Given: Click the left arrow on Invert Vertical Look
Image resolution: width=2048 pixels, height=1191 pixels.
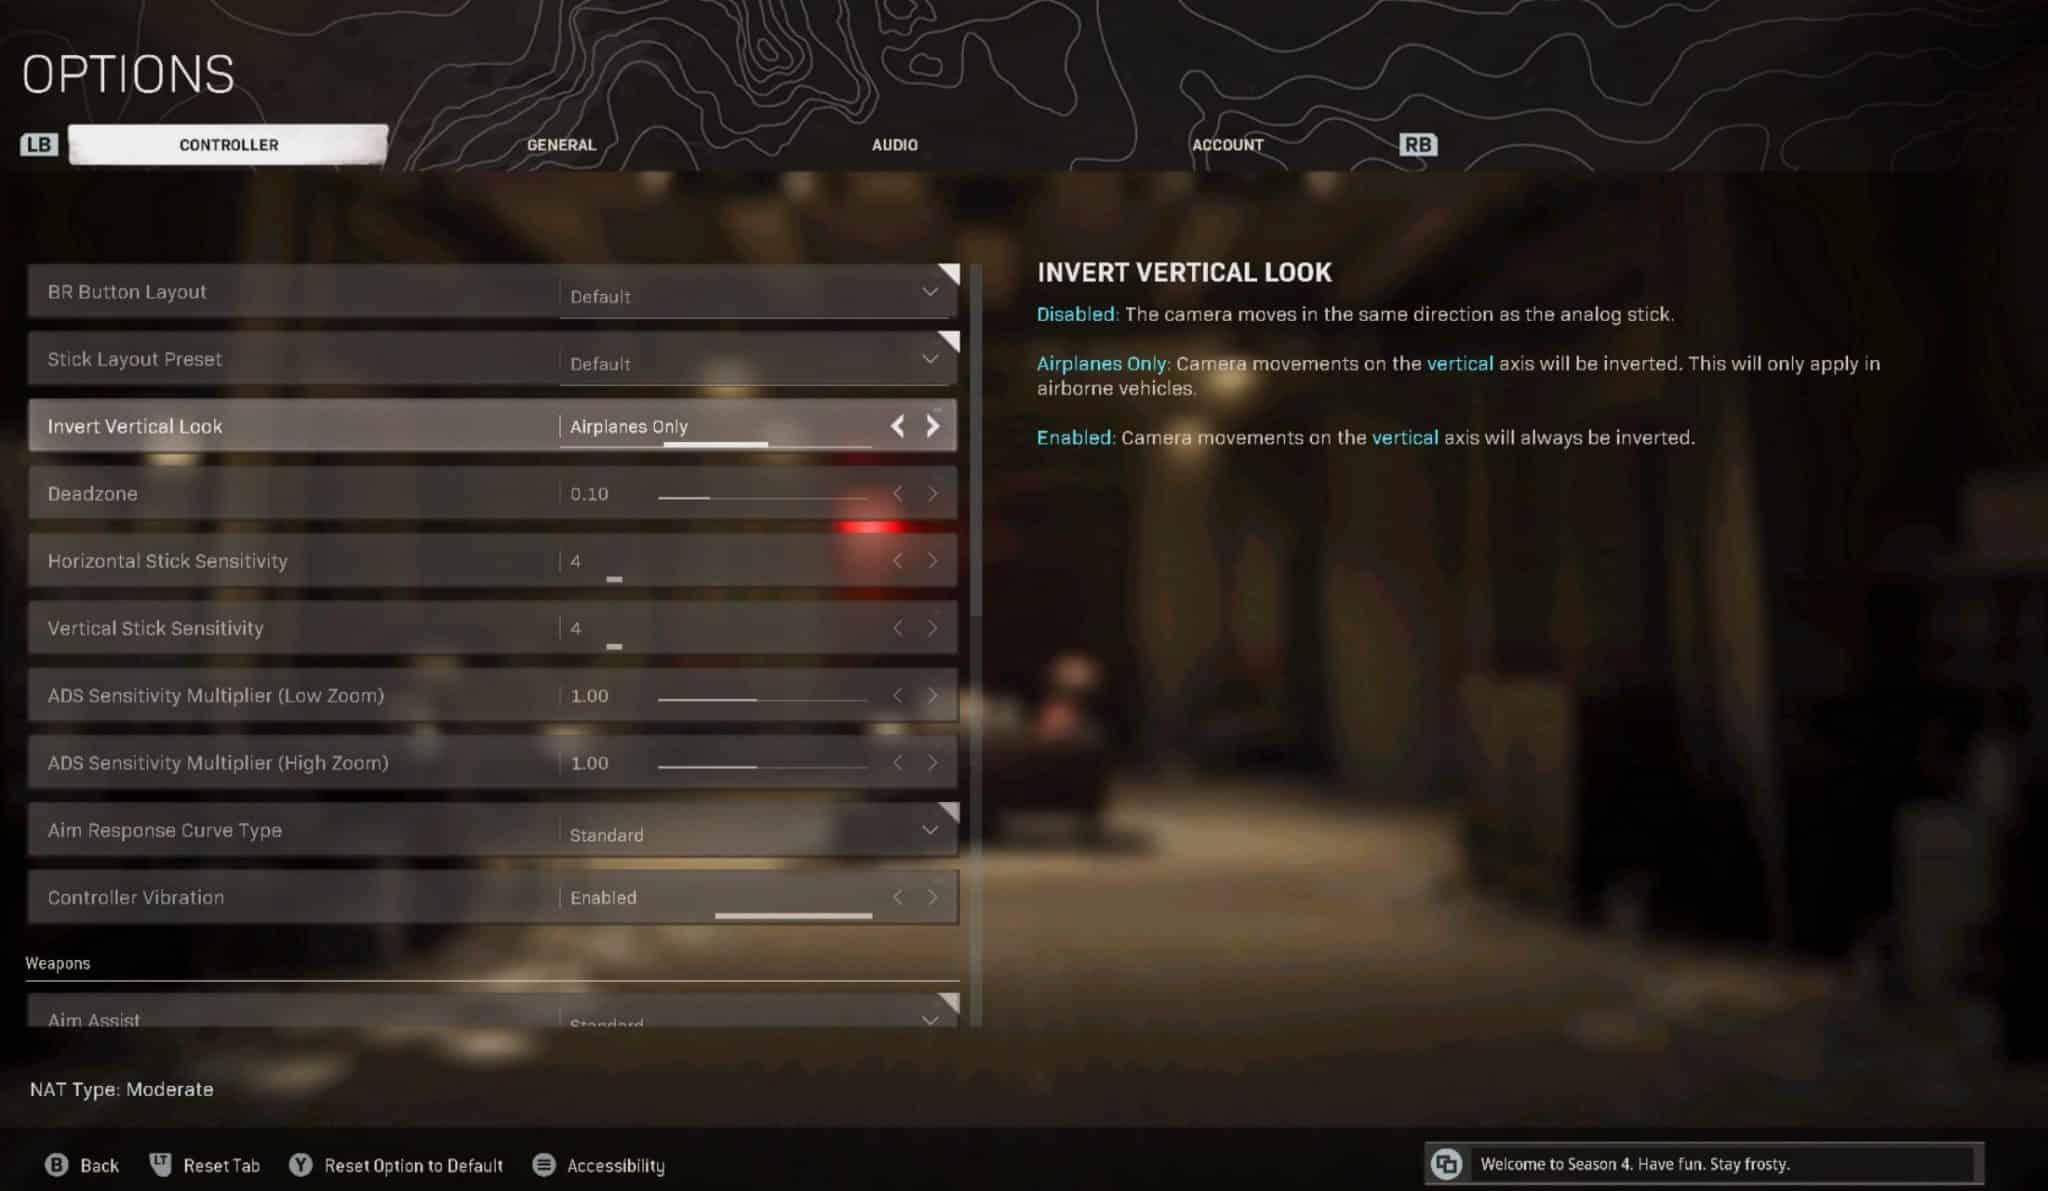Looking at the screenshot, I should click(x=897, y=425).
